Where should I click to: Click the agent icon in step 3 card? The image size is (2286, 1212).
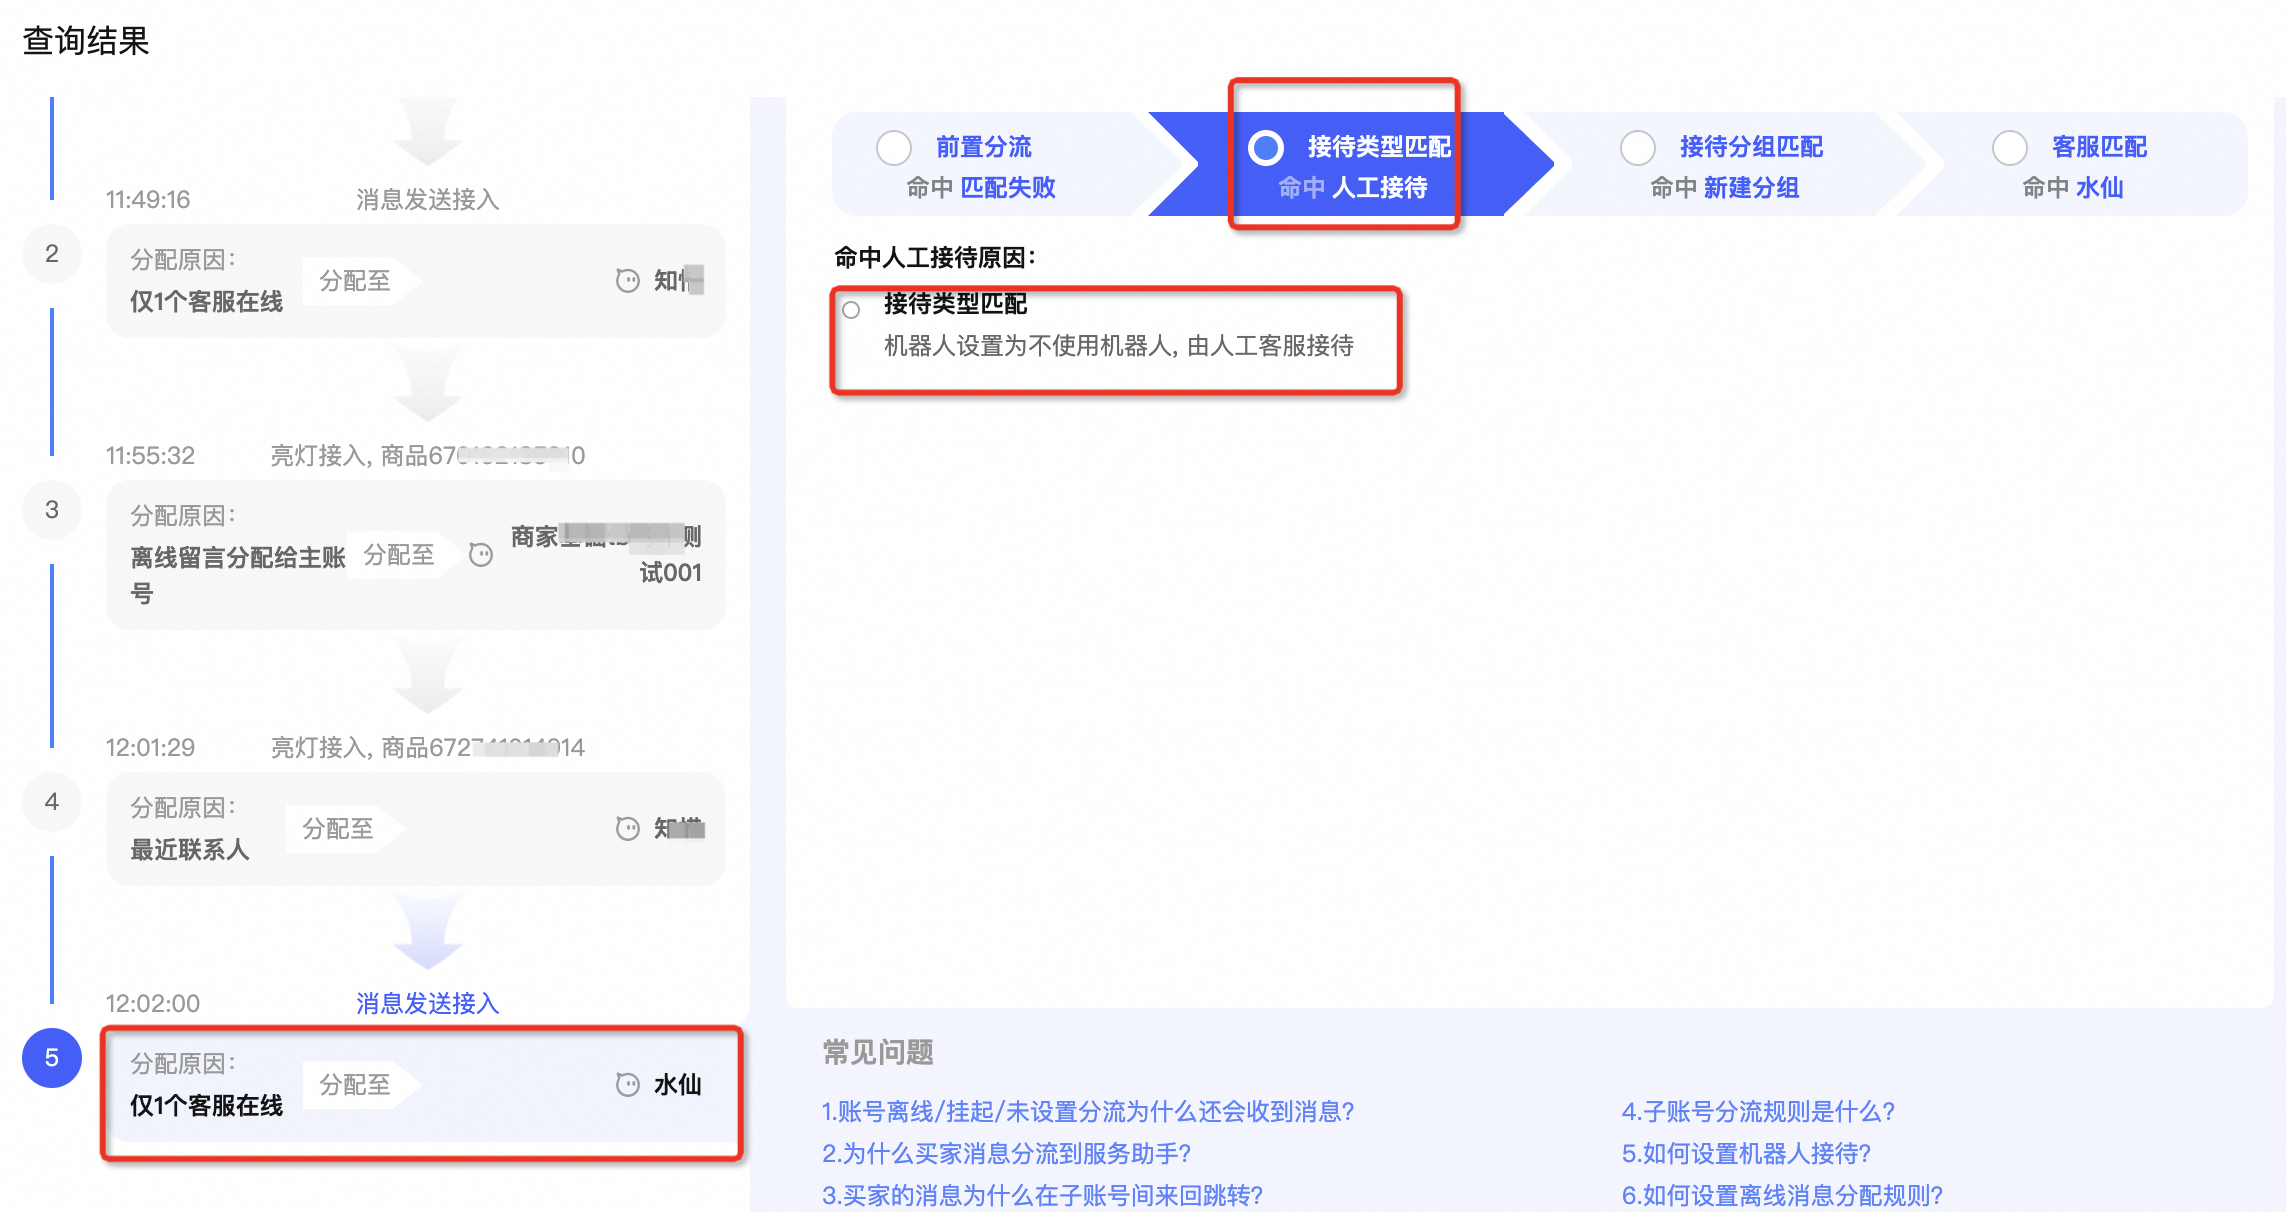coord(481,555)
